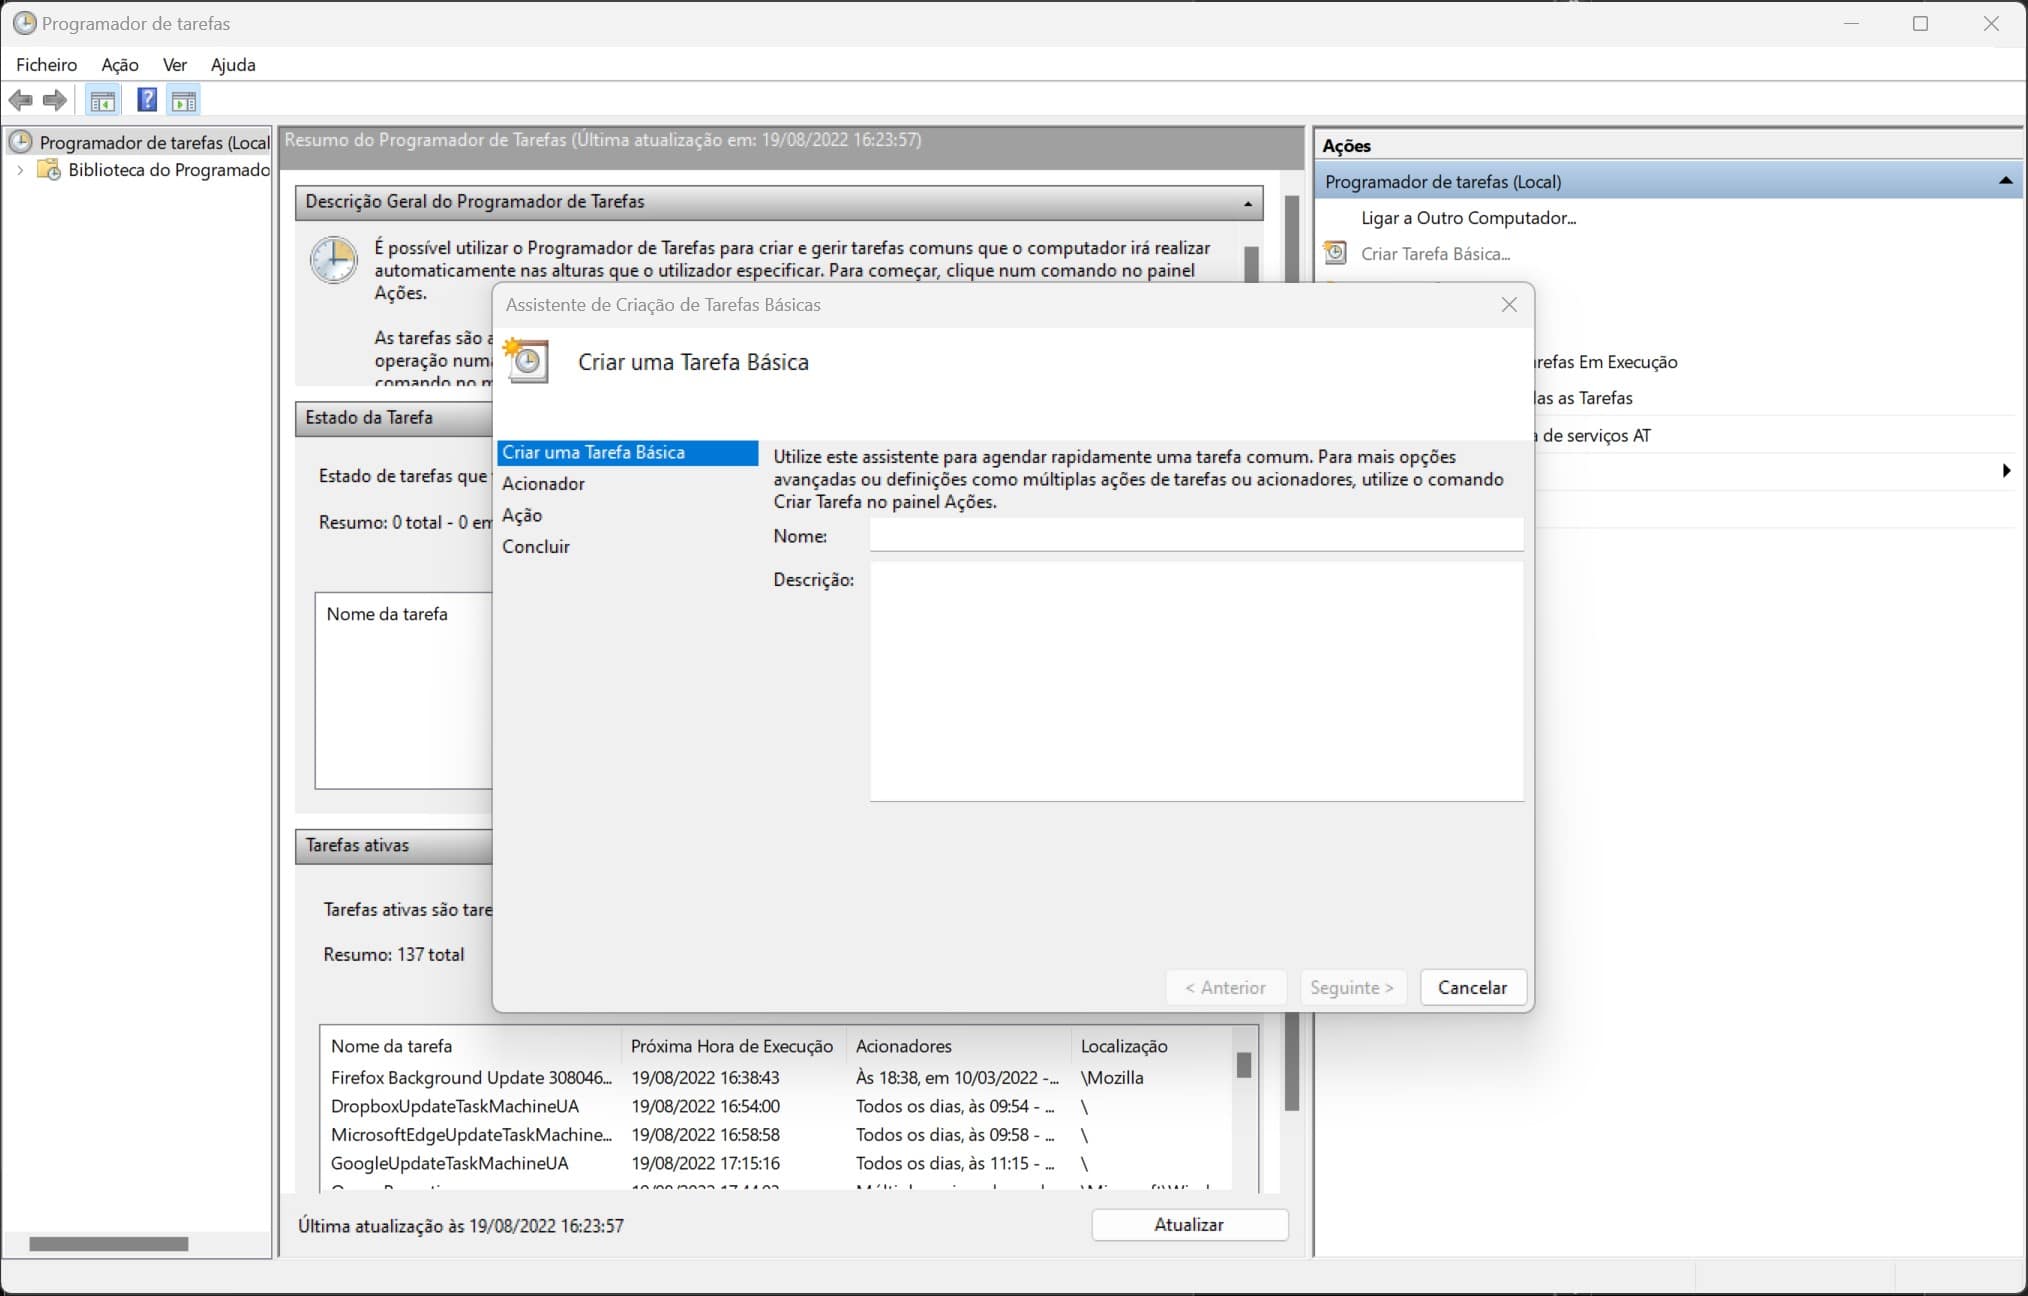This screenshot has height=1296, width=2028.
Task: Click the Biblioteca do Programador folder icon
Action: point(48,170)
